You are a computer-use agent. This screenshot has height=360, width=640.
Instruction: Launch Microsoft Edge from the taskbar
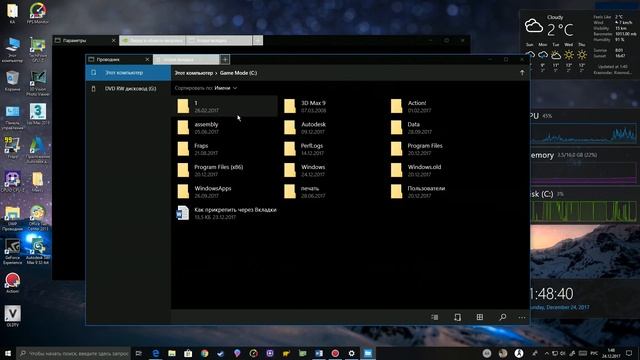pyautogui.click(x=156, y=353)
